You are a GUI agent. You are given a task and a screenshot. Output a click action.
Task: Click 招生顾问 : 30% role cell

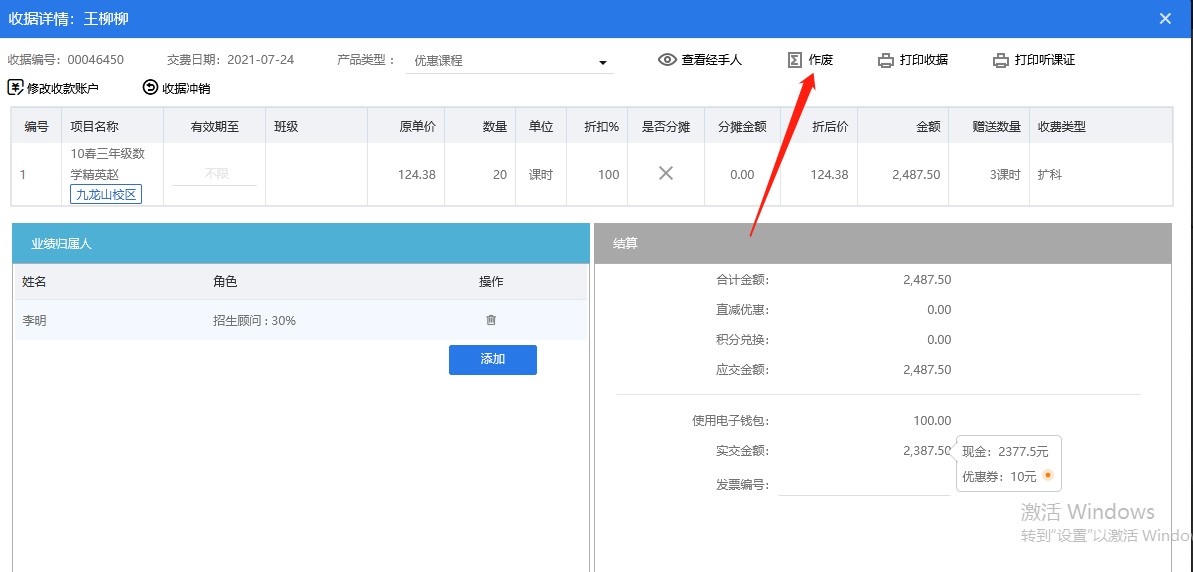(254, 320)
